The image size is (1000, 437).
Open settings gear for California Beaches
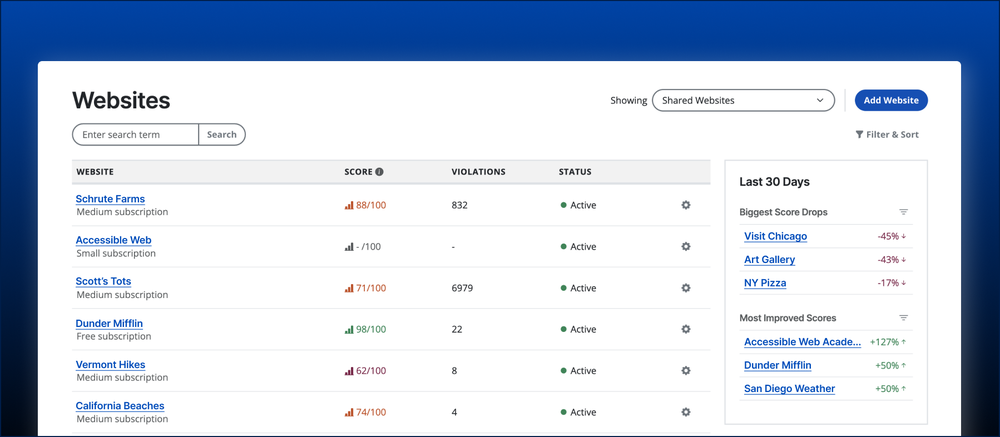[686, 412]
